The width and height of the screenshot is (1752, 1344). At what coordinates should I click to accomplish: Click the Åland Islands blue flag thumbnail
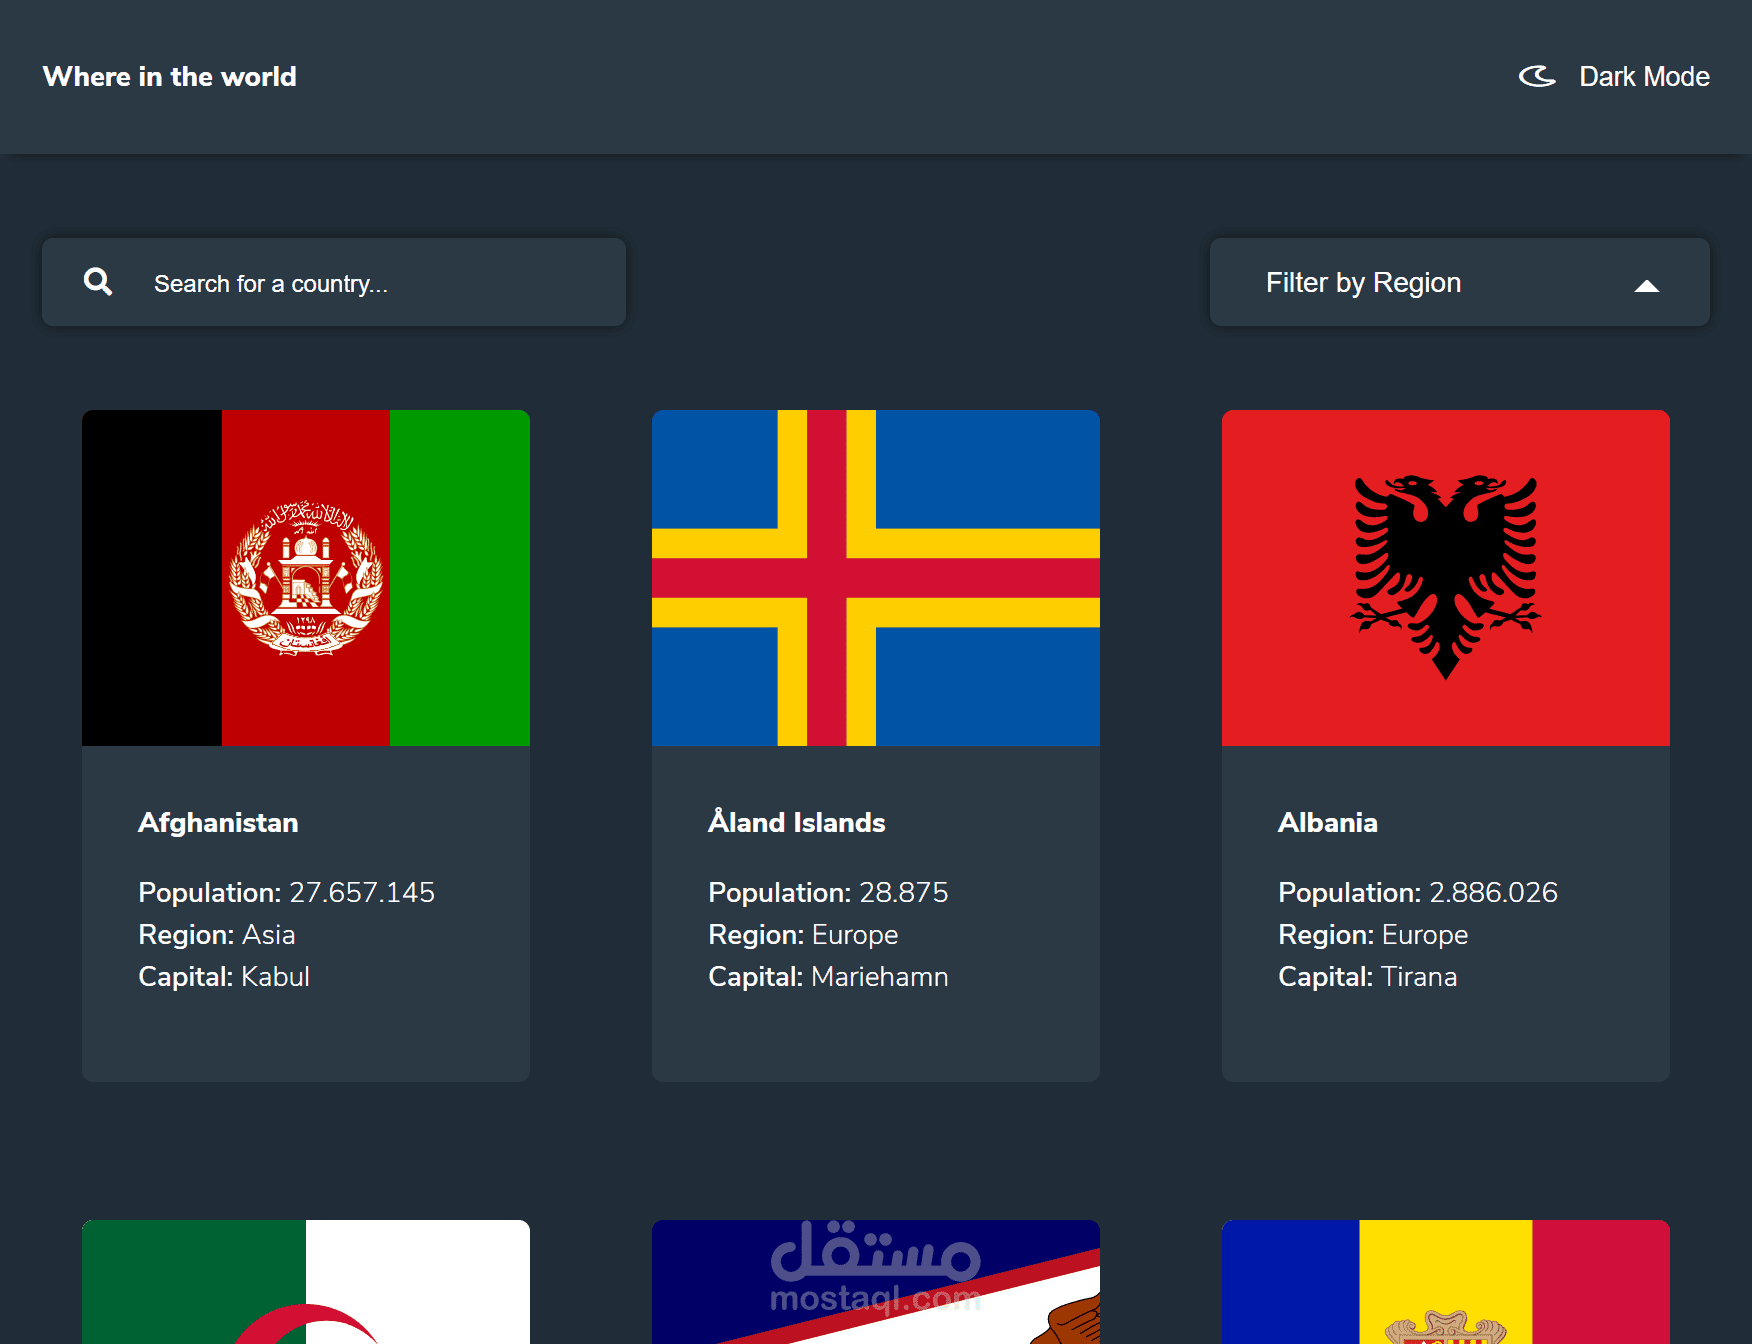pyautogui.click(x=875, y=577)
